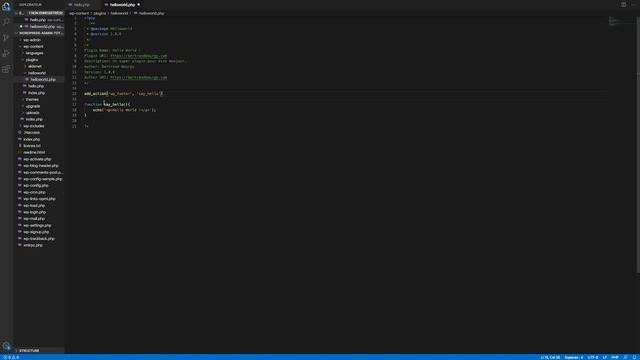Open wp-blog-header.php in the file tree
The width and height of the screenshot is (640, 360).
tap(41, 166)
